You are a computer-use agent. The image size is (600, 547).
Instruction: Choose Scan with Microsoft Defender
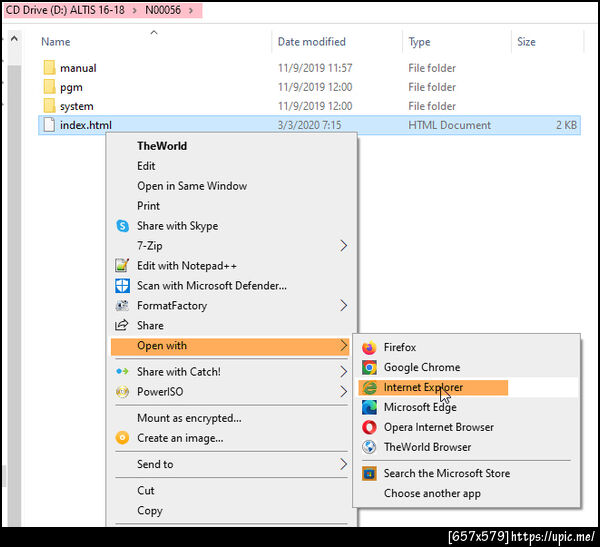click(x=212, y=286)
